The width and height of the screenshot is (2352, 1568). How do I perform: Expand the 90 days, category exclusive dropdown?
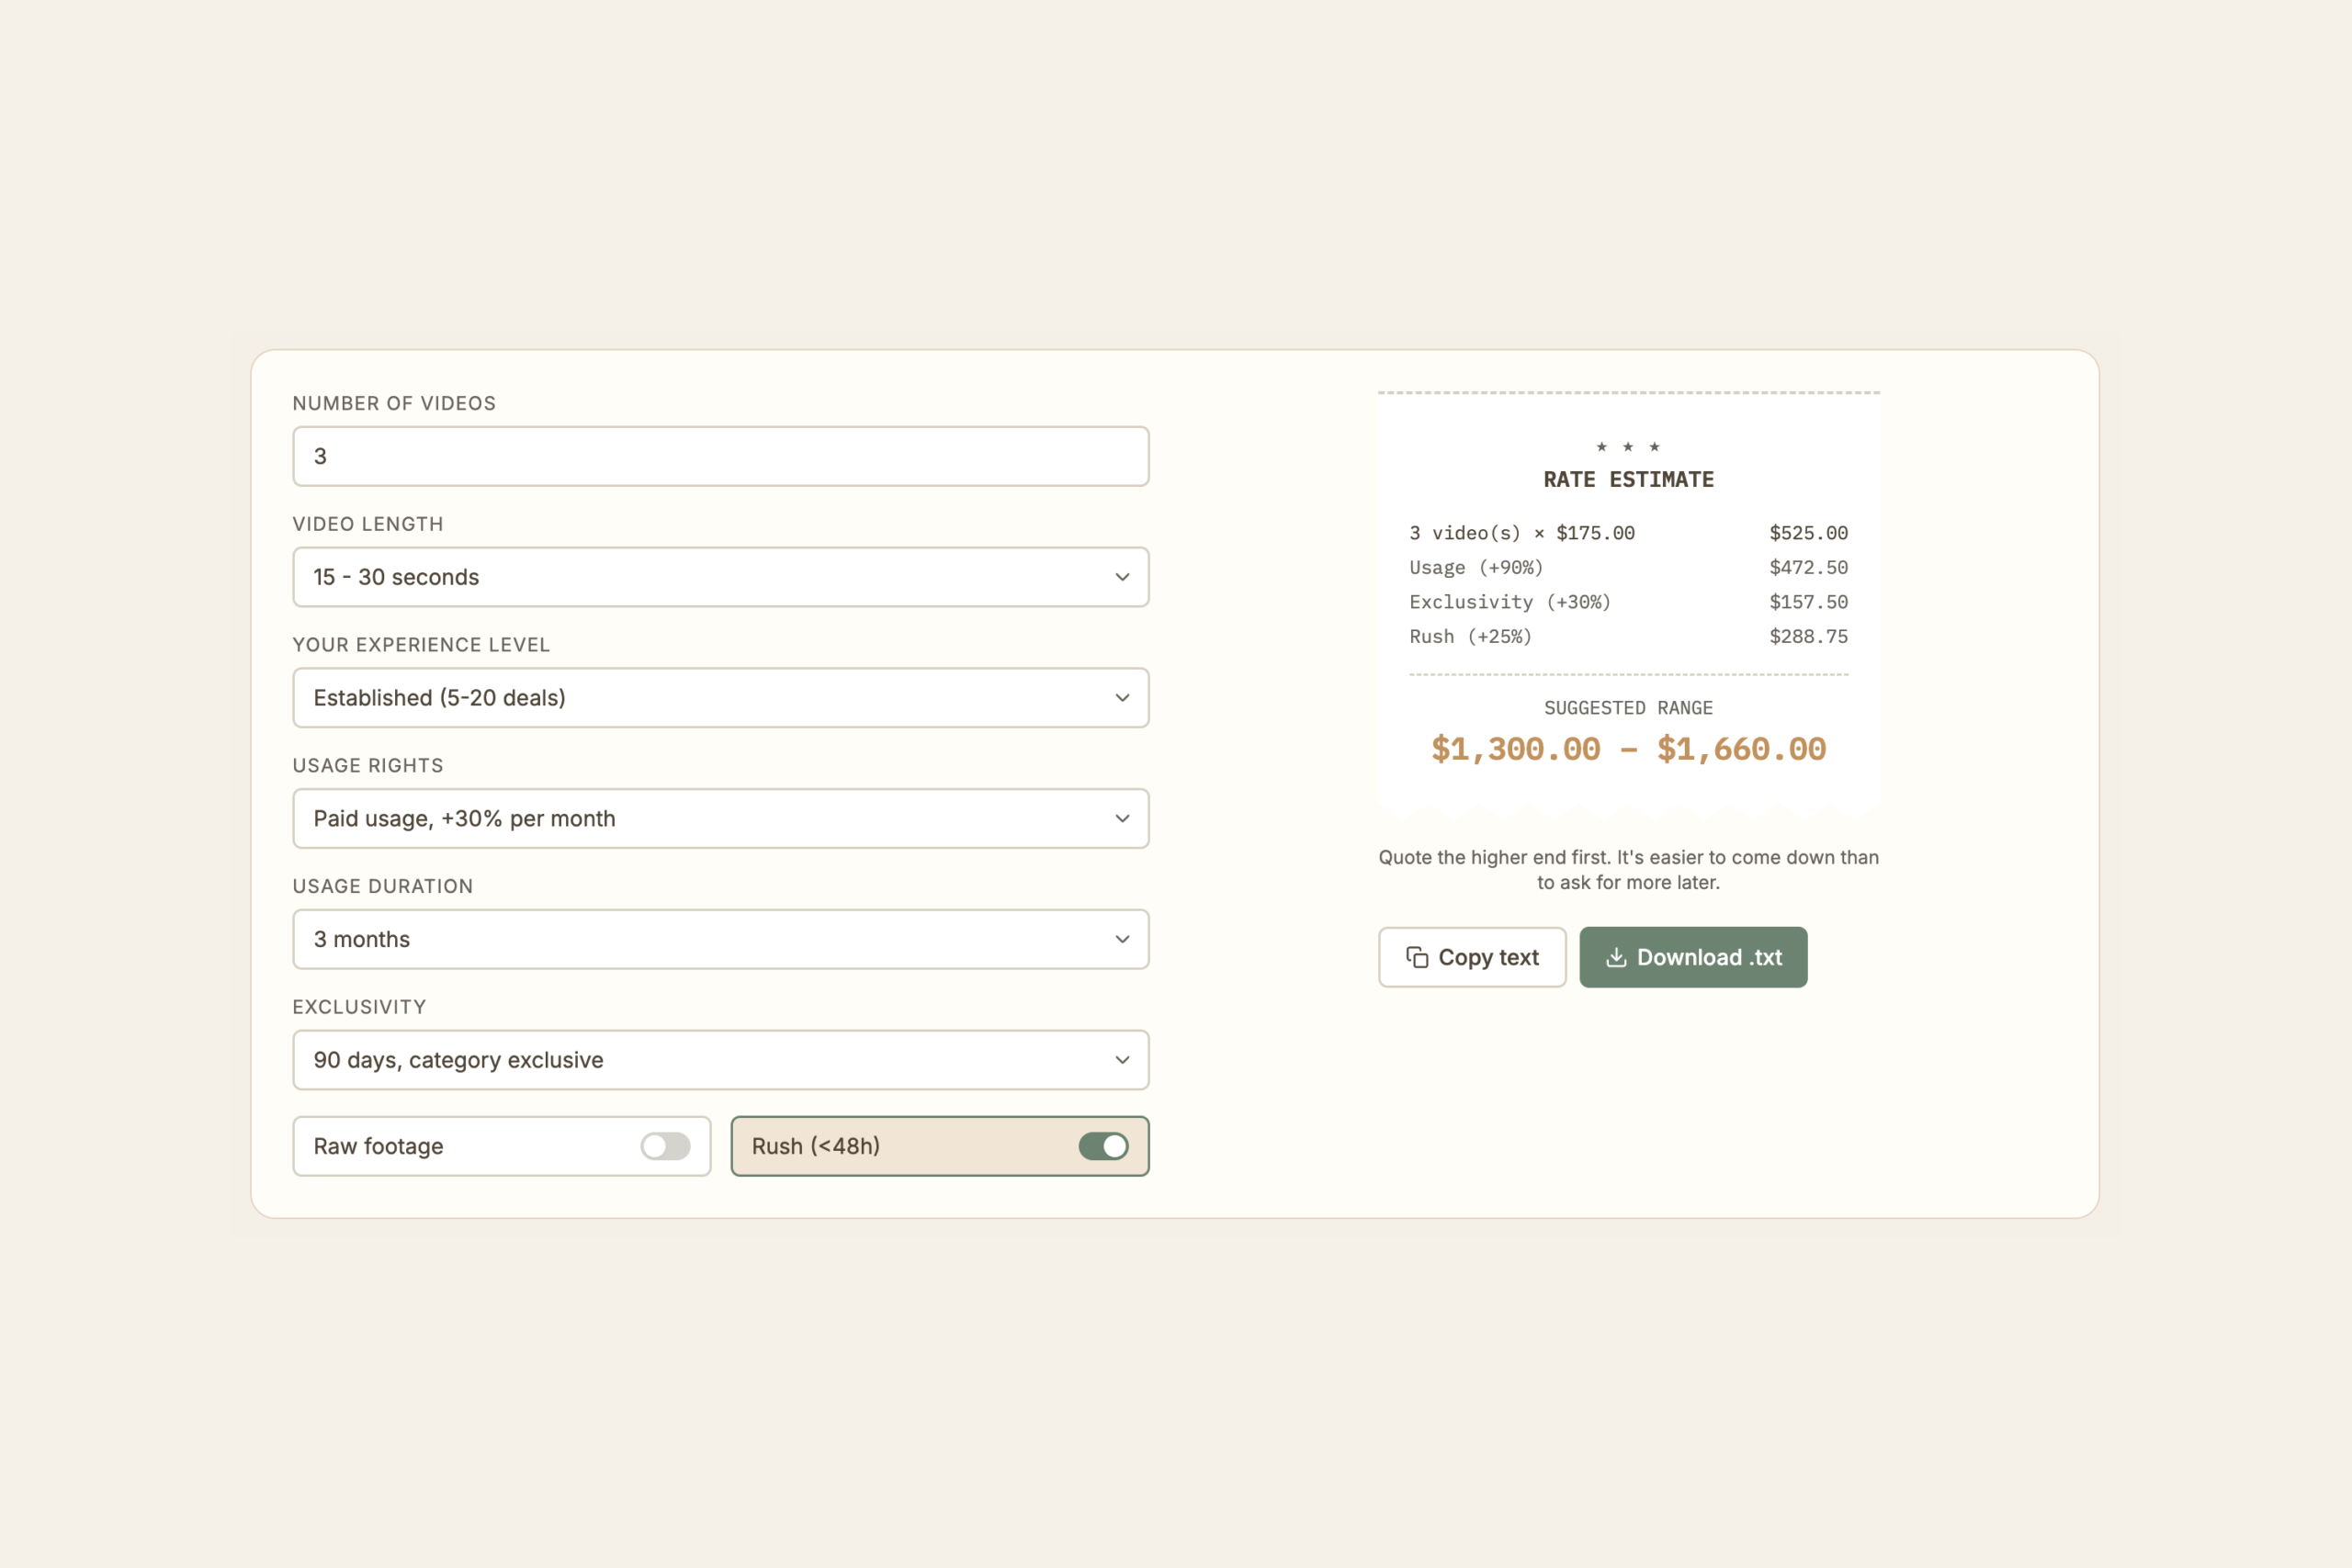click(x=720, y=1060)
